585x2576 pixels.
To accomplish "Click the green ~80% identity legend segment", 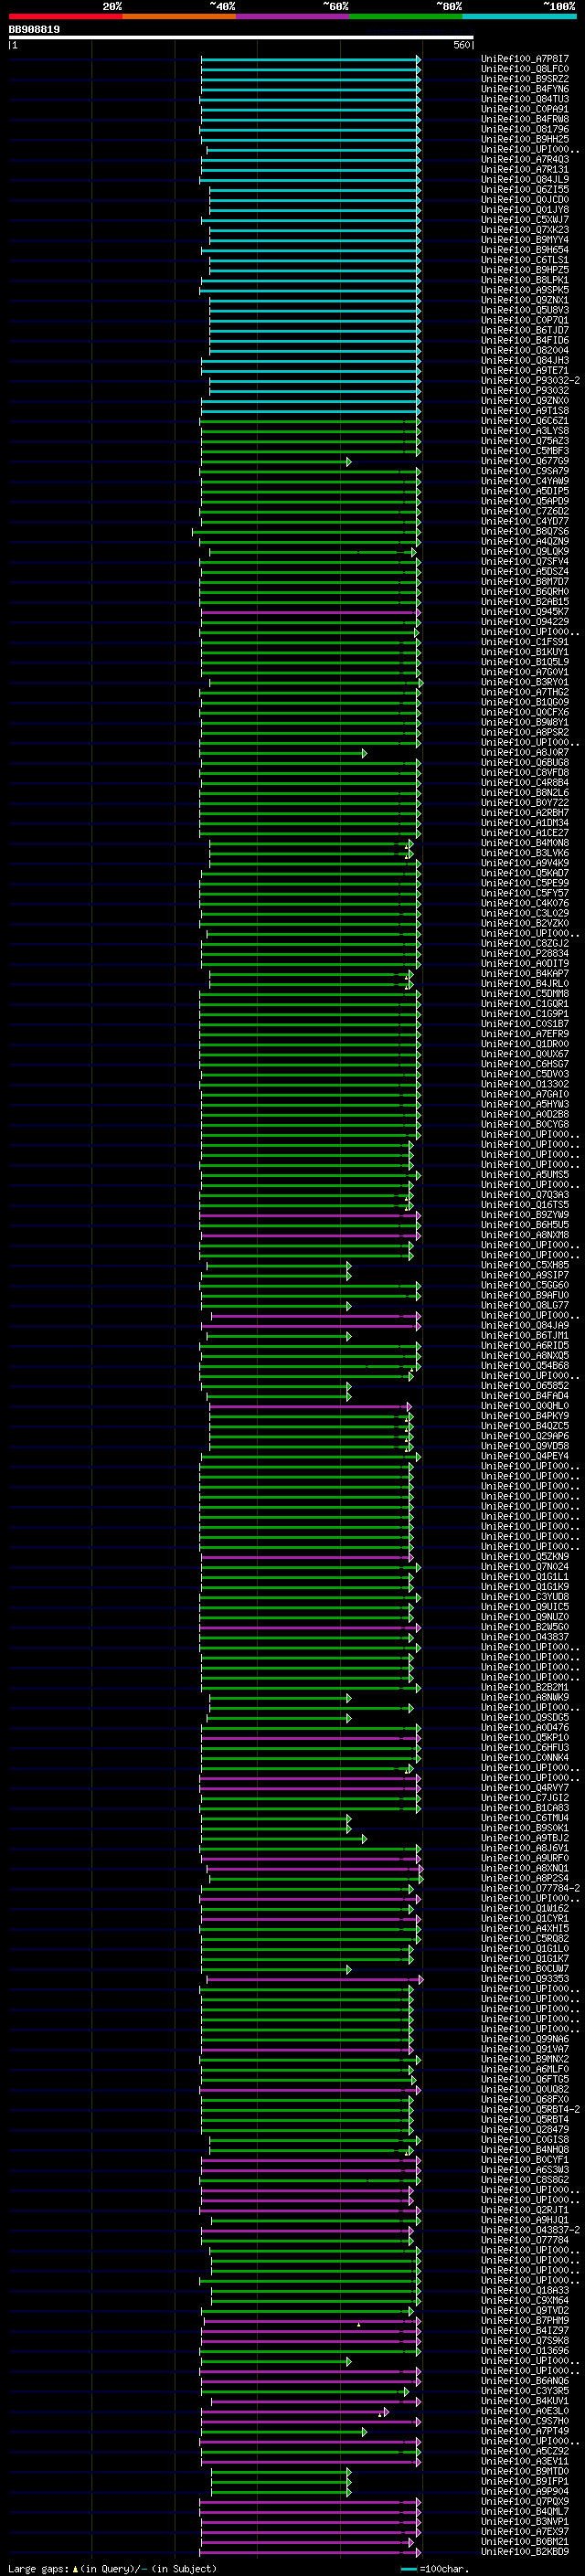I will coord(406,16).
